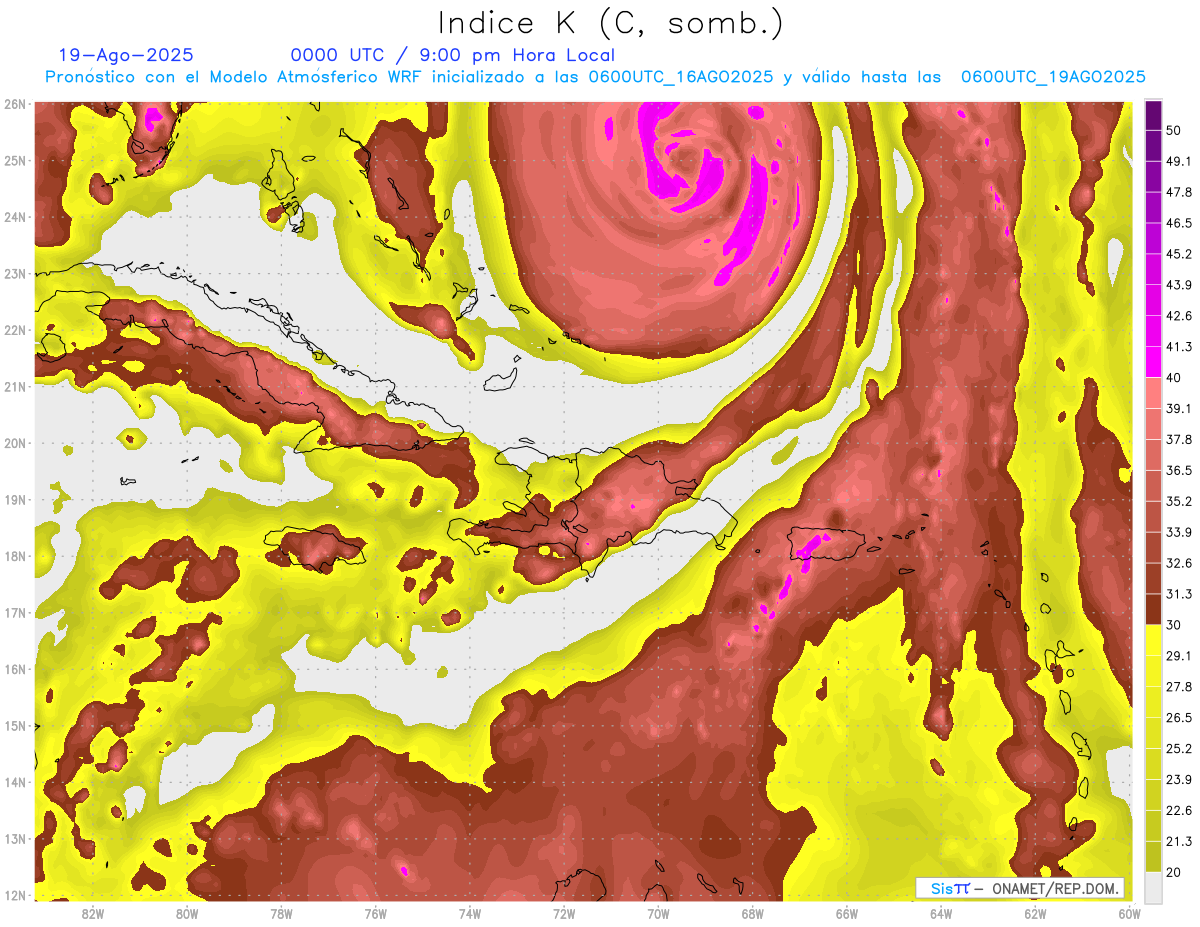Viewport: 1200px width, 927px height.
Task: Select the latitude label "24N"
Action: [15, 217]
